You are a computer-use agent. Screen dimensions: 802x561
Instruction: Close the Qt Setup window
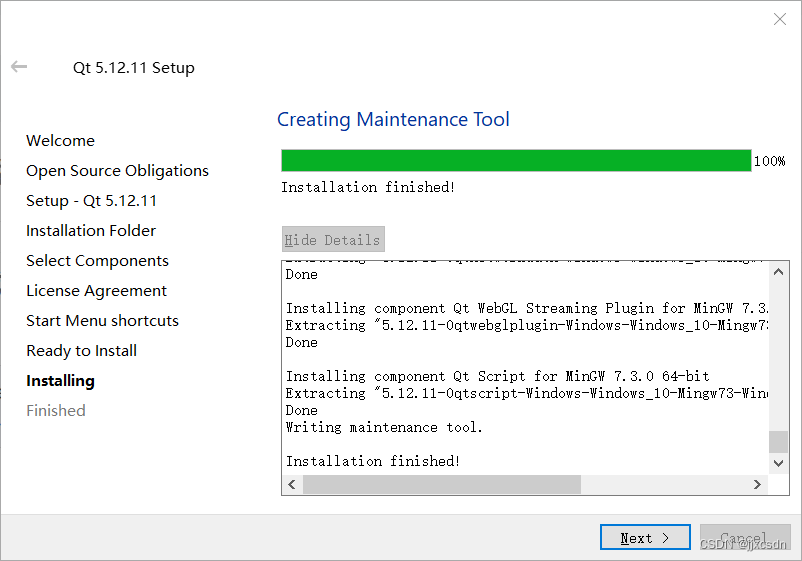(779, 19)
